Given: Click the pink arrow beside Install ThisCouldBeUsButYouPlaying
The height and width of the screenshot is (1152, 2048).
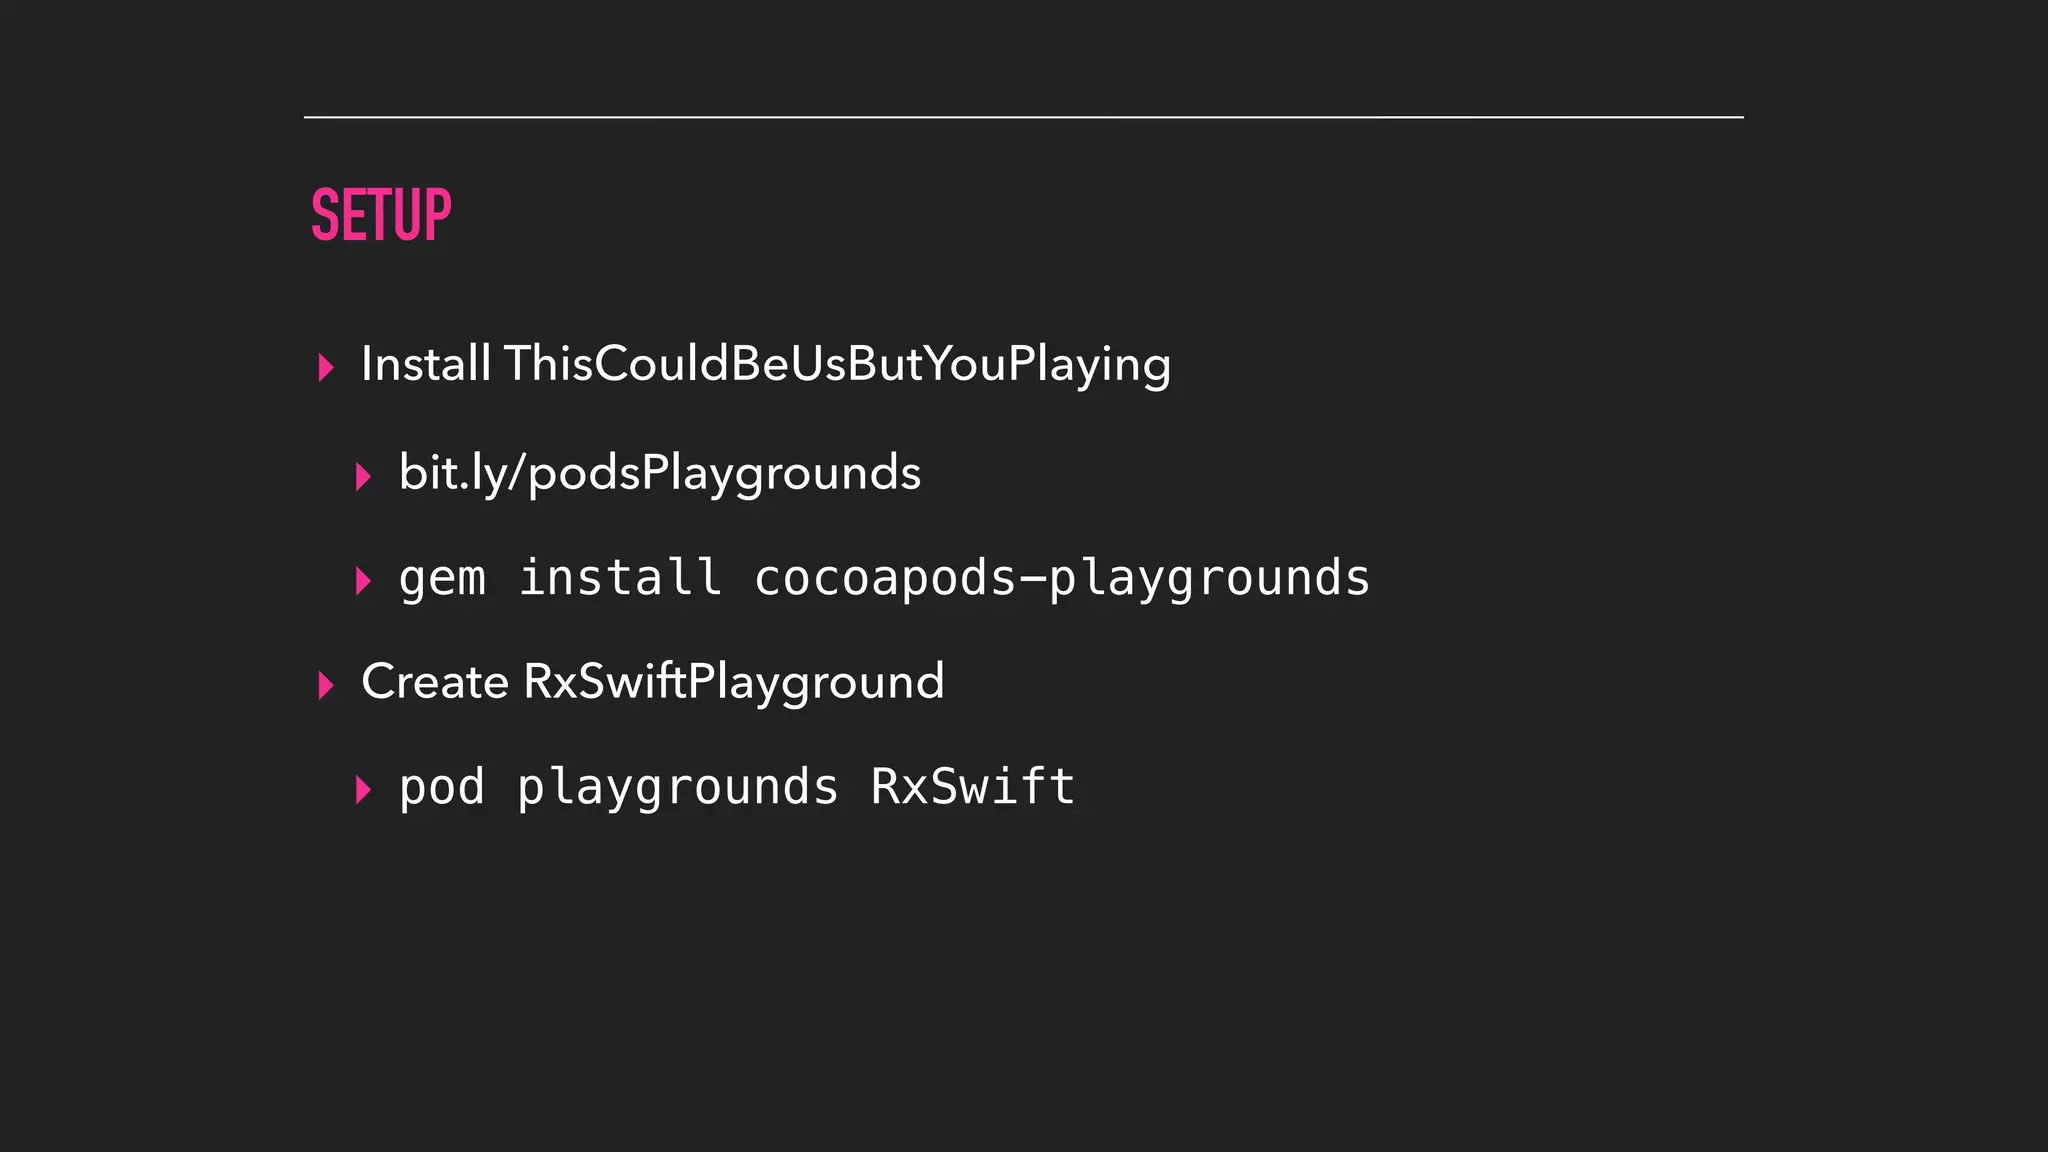Looking at the screenshot, I should coord(325,367).
